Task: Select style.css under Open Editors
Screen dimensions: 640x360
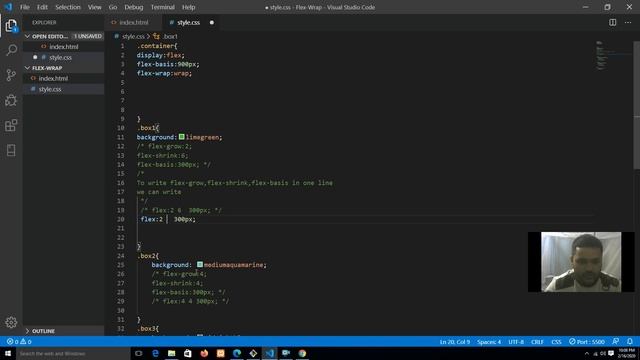Action: (63, 57)
